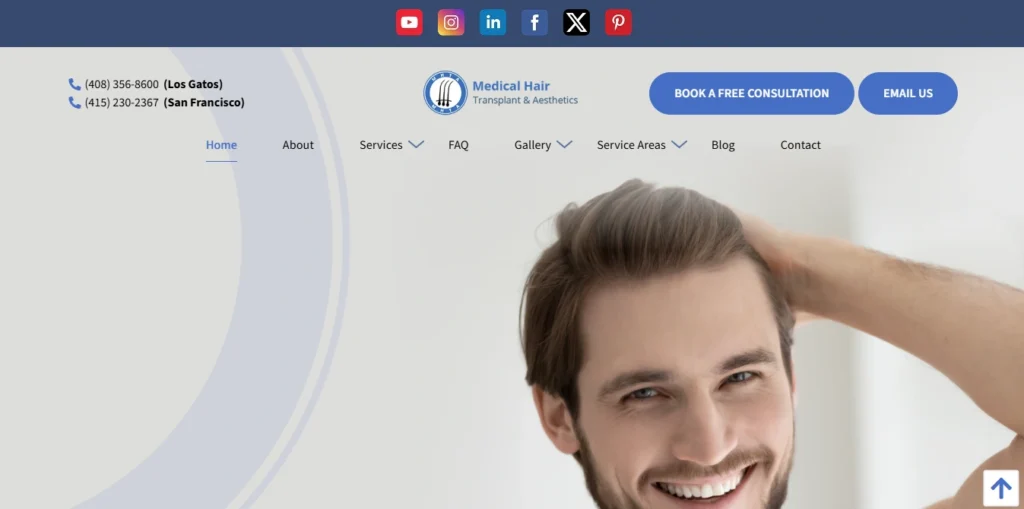Expand the Service Areas dropdown chevron

(x=679, y=144)
